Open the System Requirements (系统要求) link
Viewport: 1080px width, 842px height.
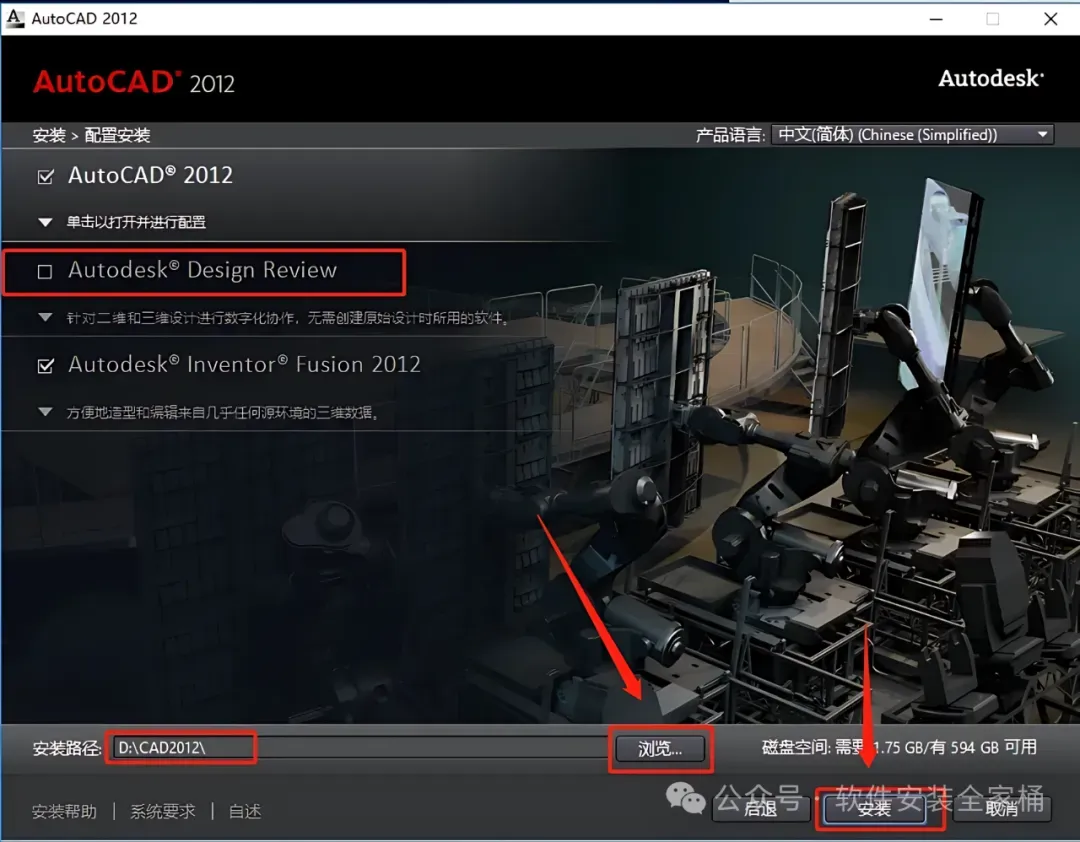coord(163,811)
